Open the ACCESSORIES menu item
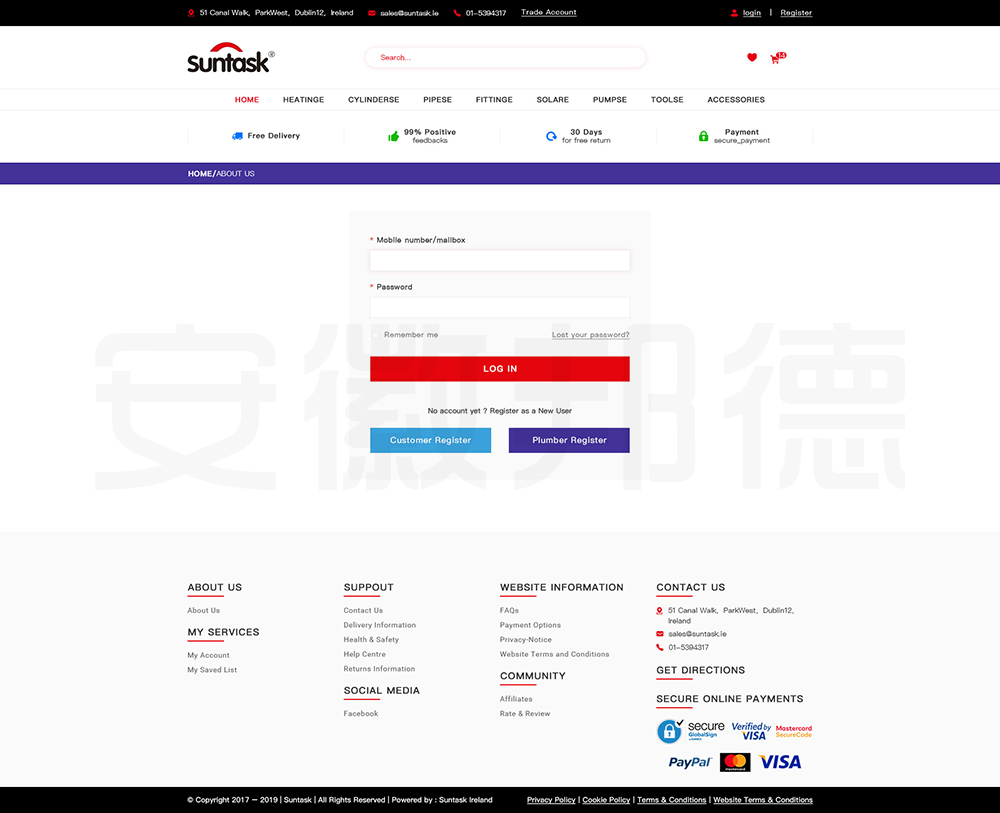 coord(736,100)
